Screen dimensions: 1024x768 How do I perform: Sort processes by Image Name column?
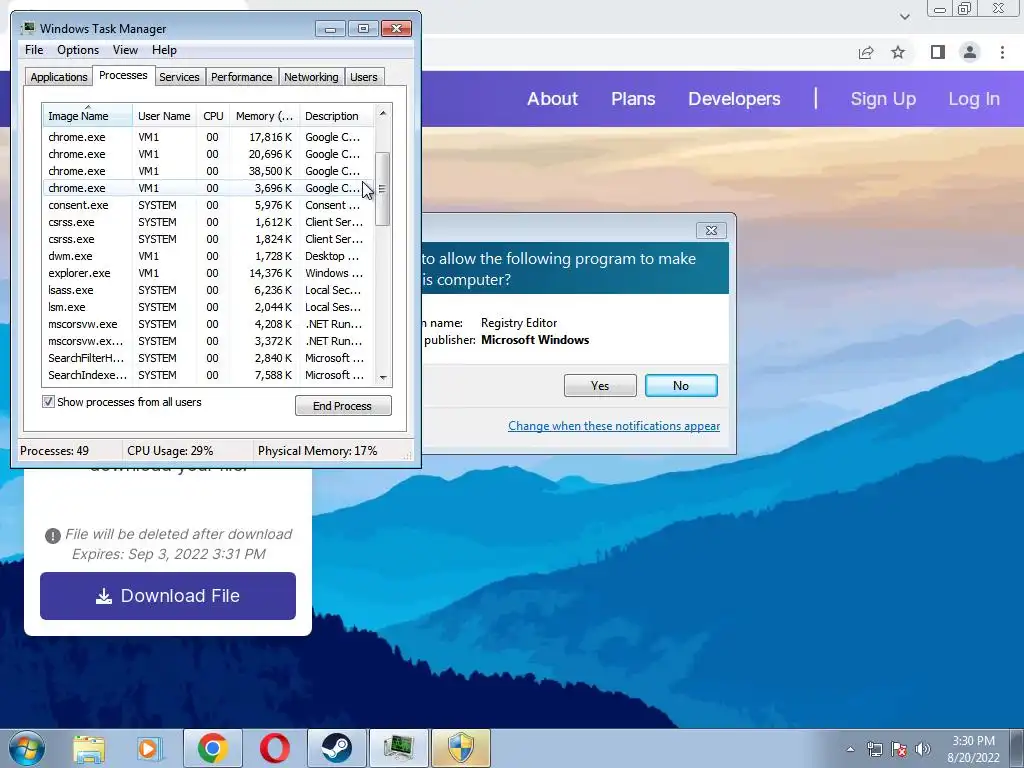[87, 116]
